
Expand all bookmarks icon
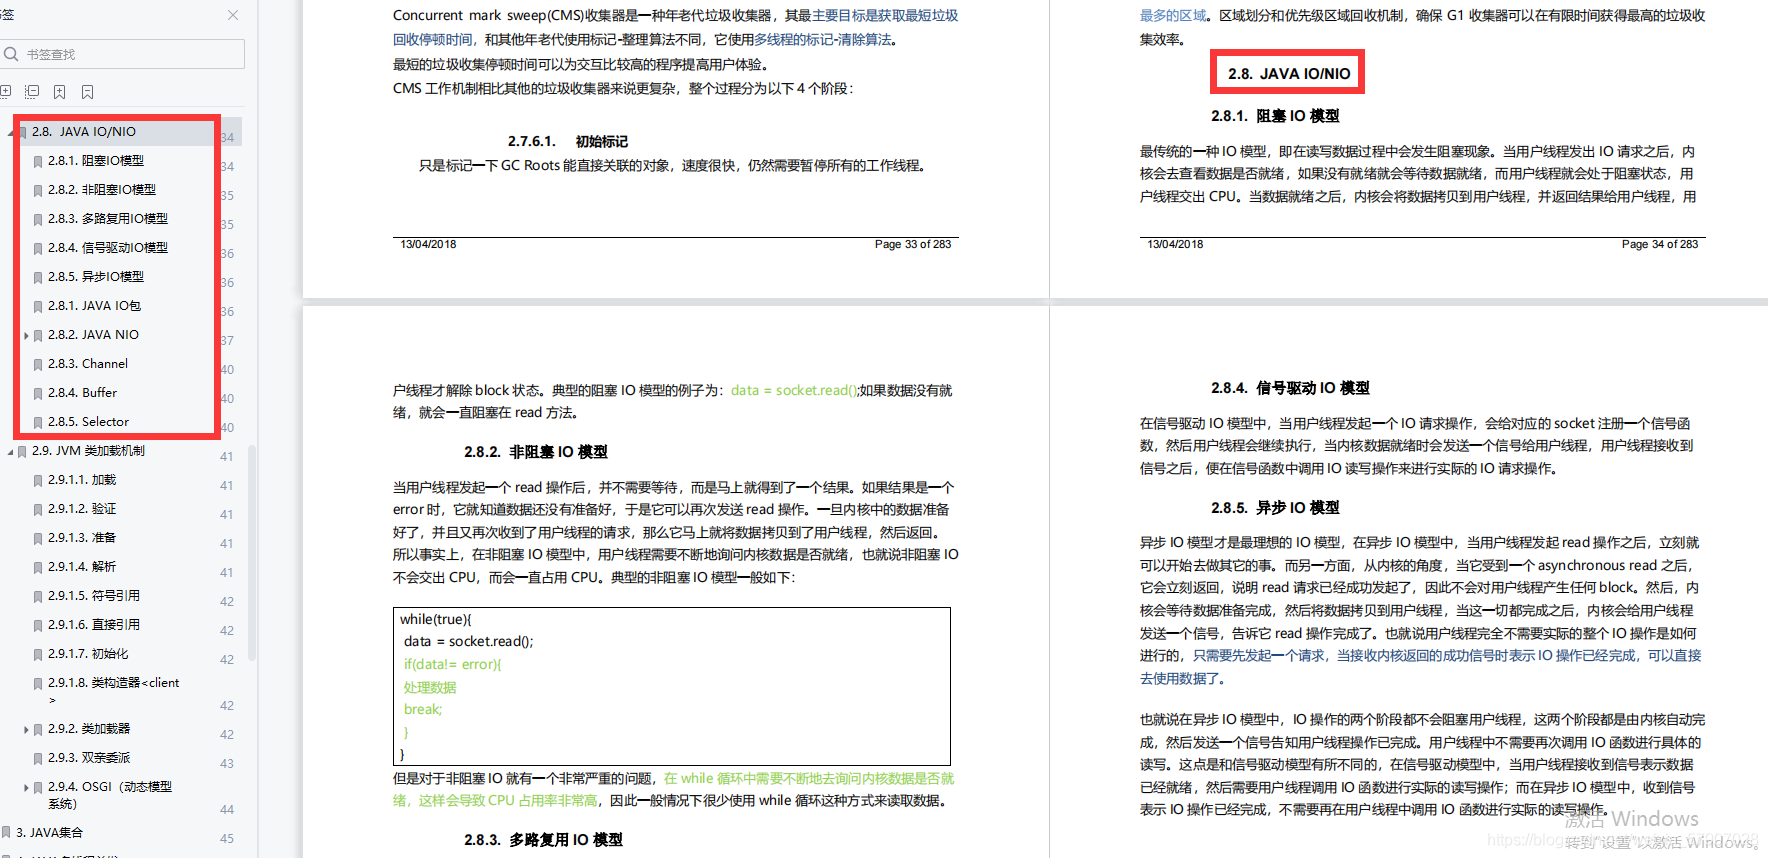tap(4, 92)
